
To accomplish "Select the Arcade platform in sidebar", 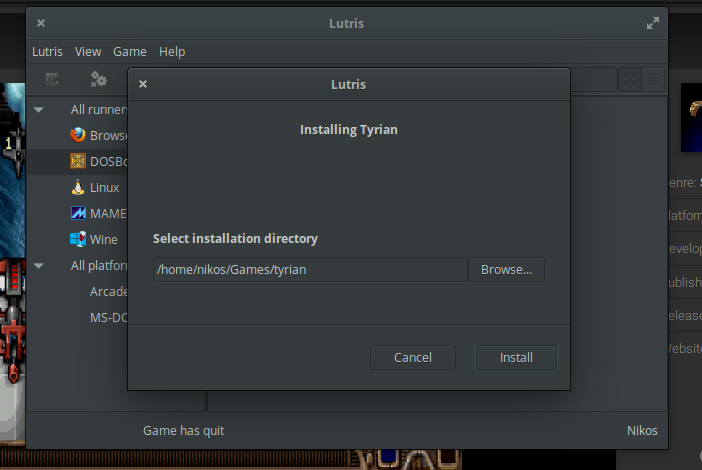I will (x=109, y=291).
